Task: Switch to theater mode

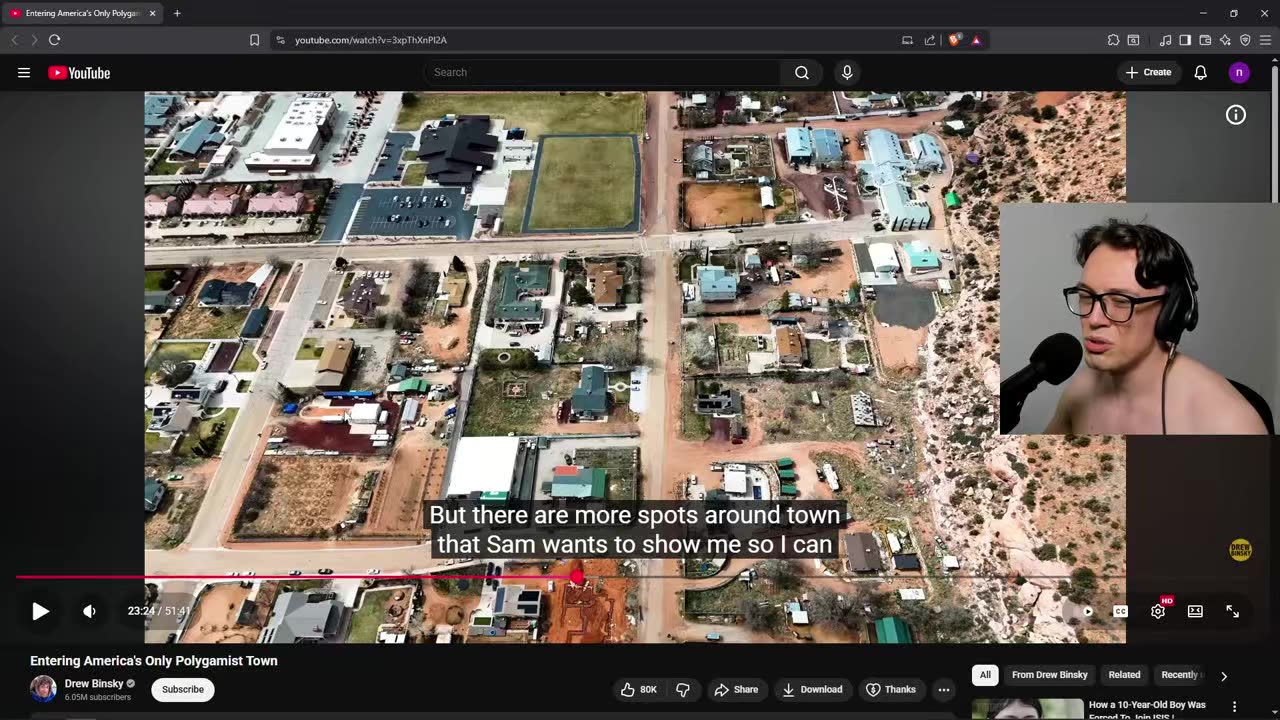Action: pyautogui.click(x=1195, y=611)
